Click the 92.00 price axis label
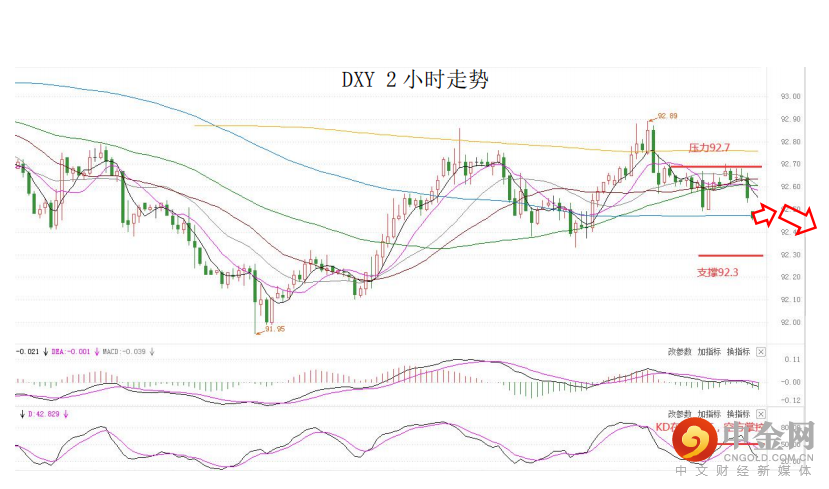829x489 pixels. (x=790, y=322)
